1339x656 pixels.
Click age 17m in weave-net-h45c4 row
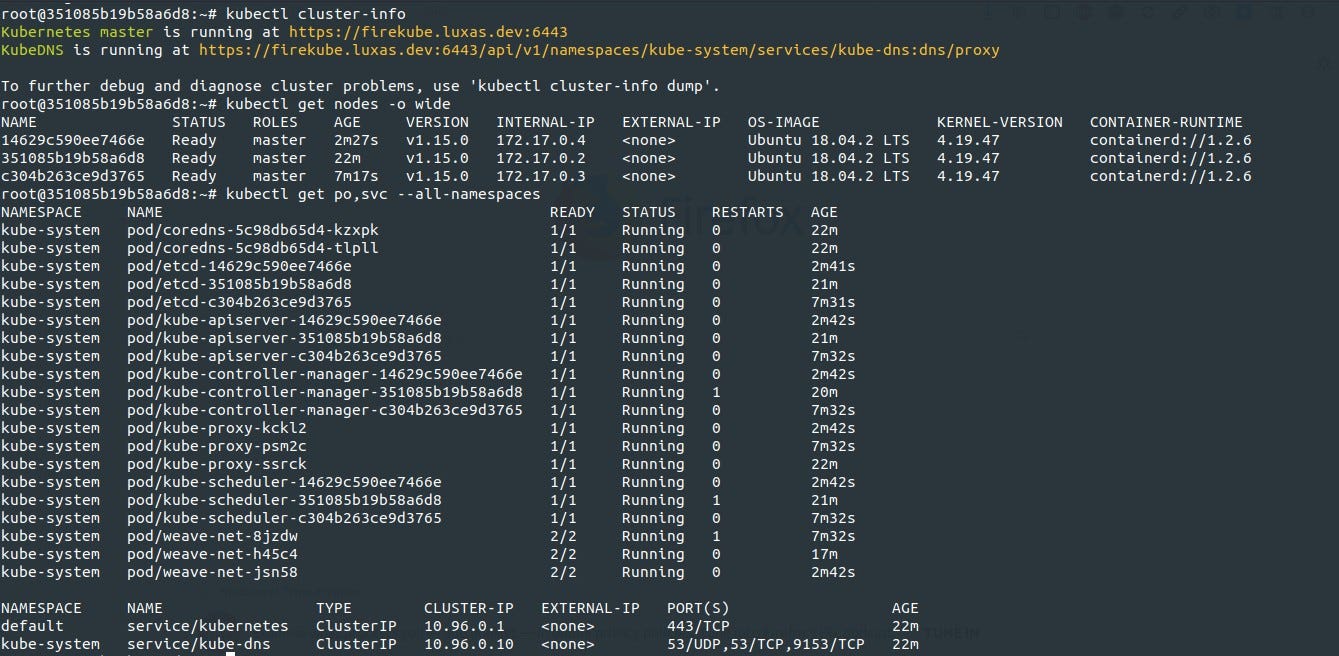825,554
